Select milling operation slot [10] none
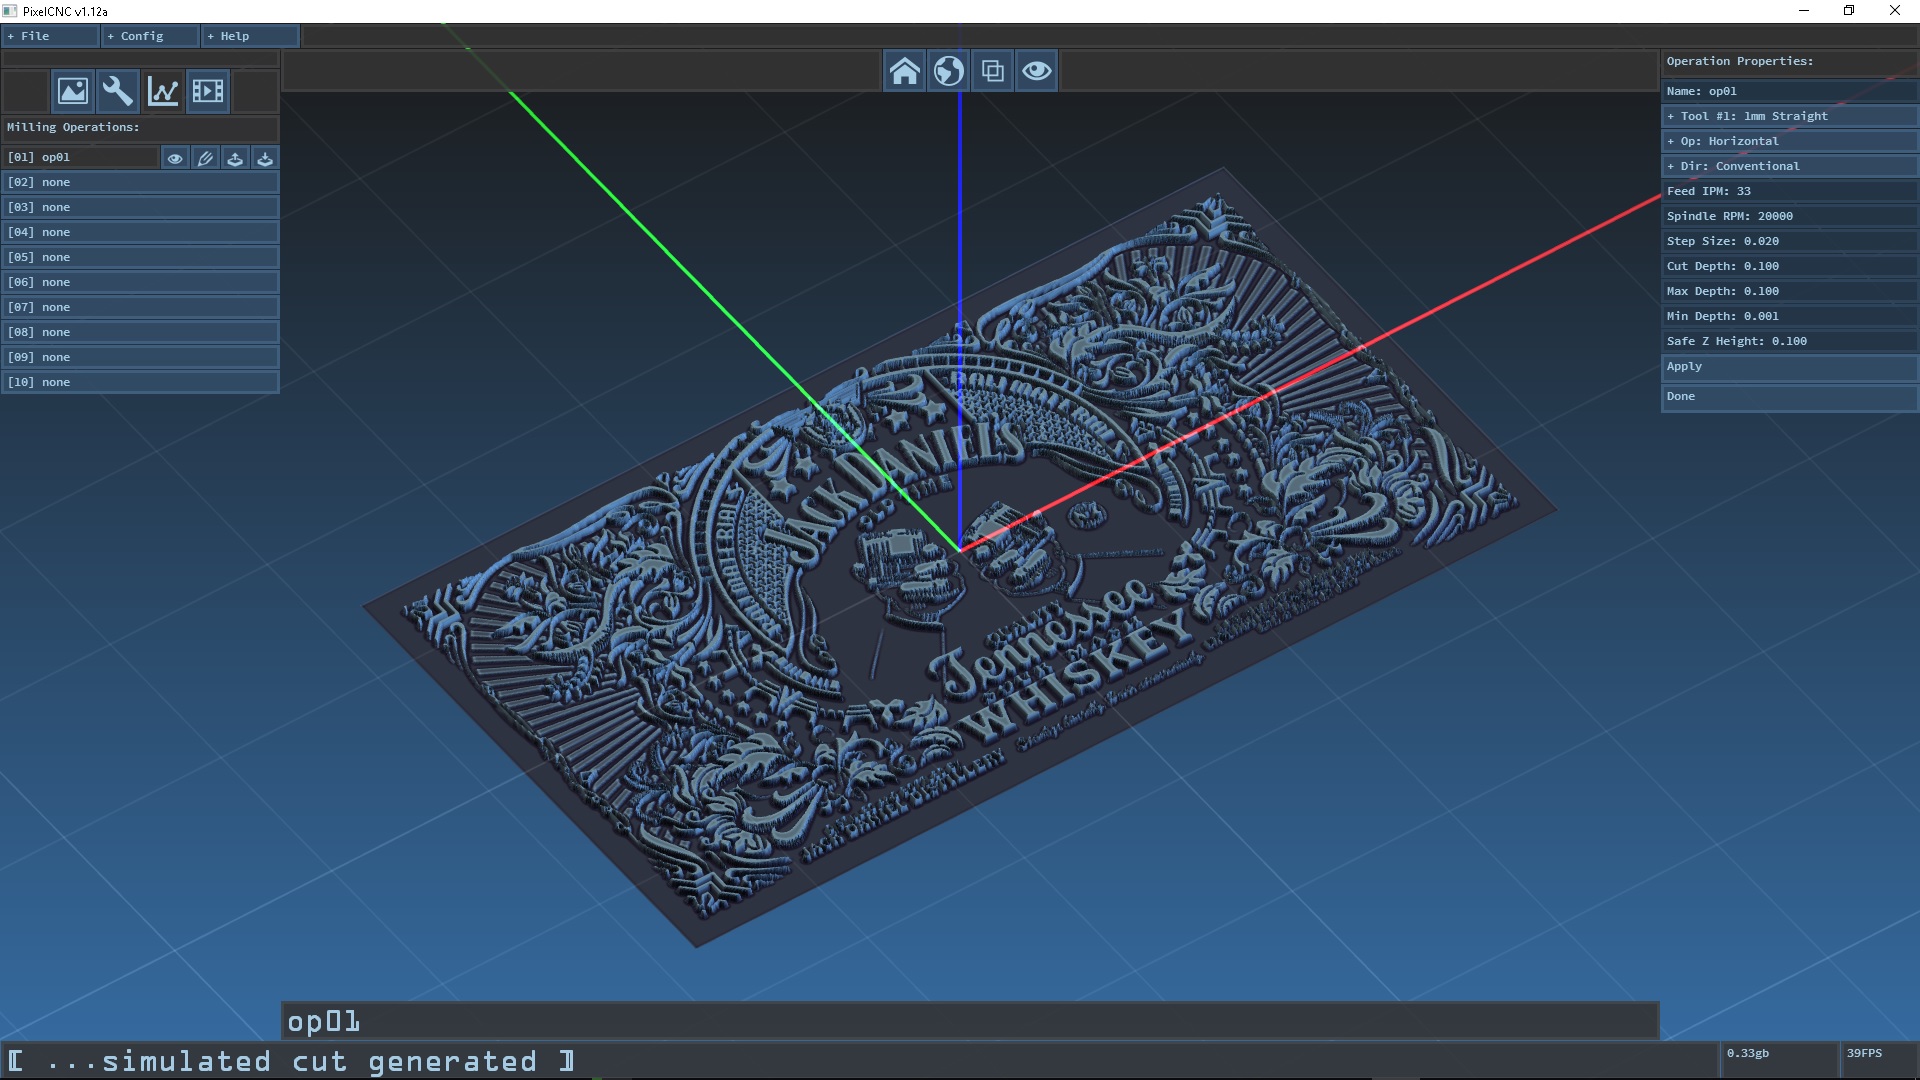1920x1080 pixels. tap(140, 382)
